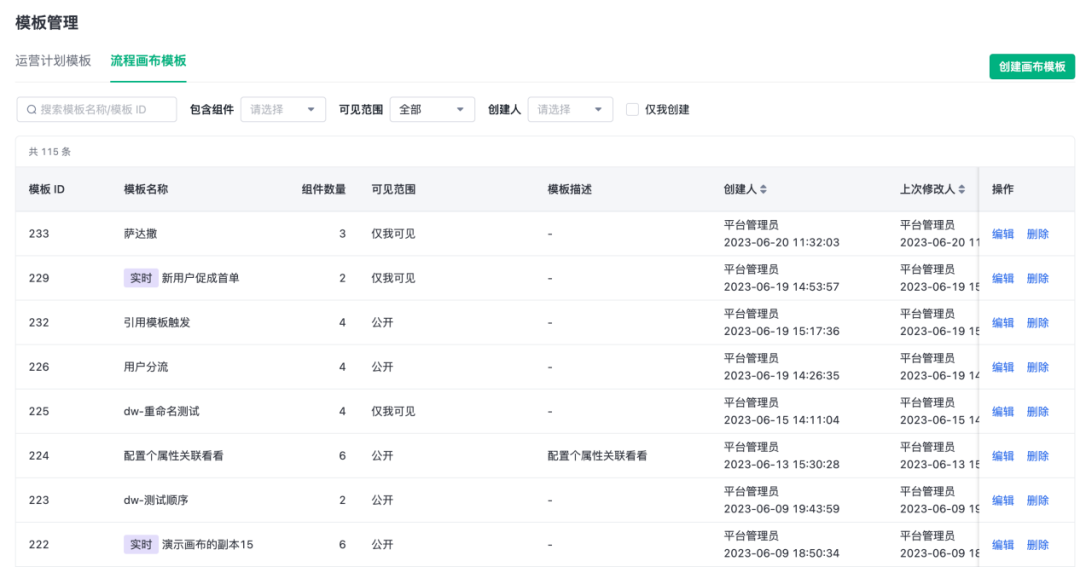Screen dimensions: 1080x567
Task: Sort by 创建人 column sort icon
Action: (763, 189)
